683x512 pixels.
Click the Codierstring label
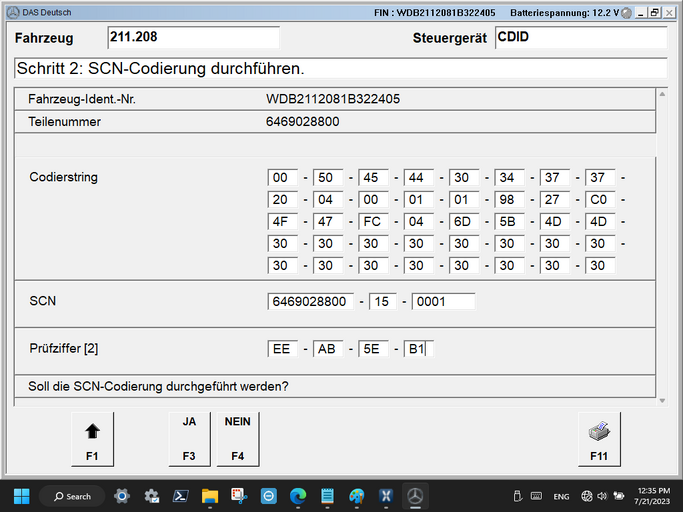click(x=64, y=177)
